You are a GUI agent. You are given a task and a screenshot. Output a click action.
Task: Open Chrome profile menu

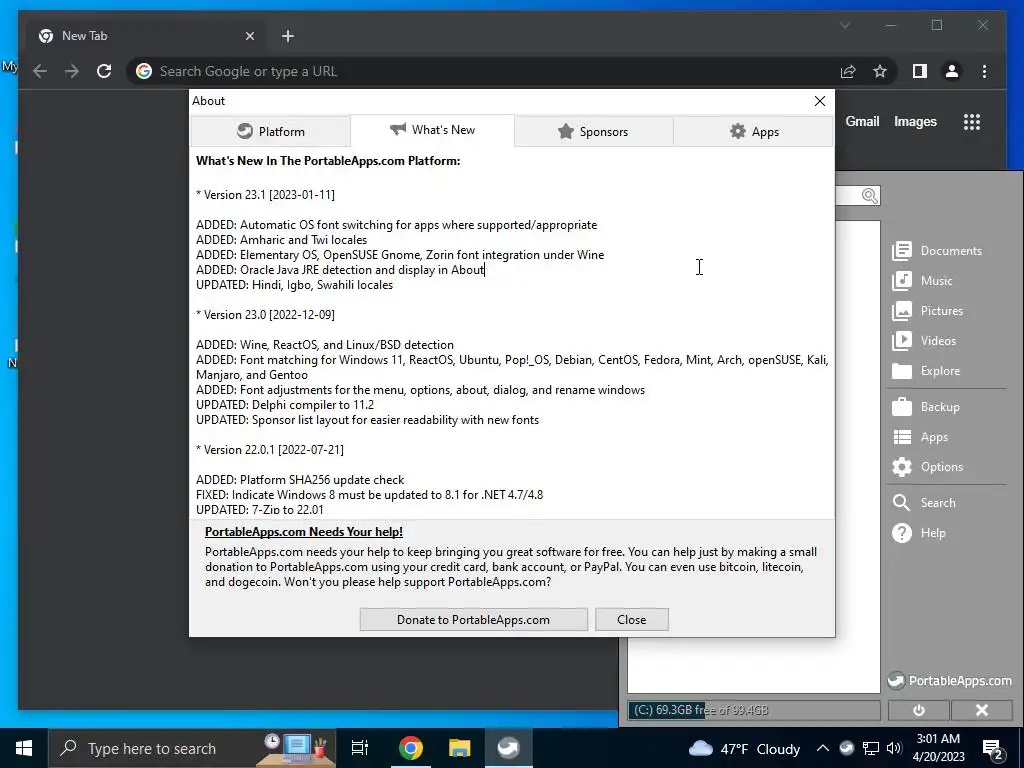click(x=952, y=71)
